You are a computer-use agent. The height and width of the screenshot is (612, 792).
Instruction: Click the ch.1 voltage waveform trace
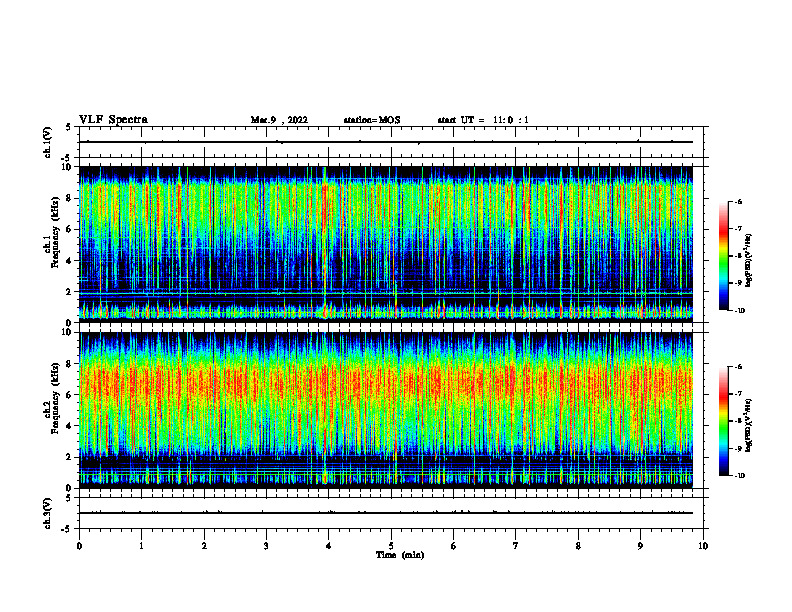[x=386, y=142]
